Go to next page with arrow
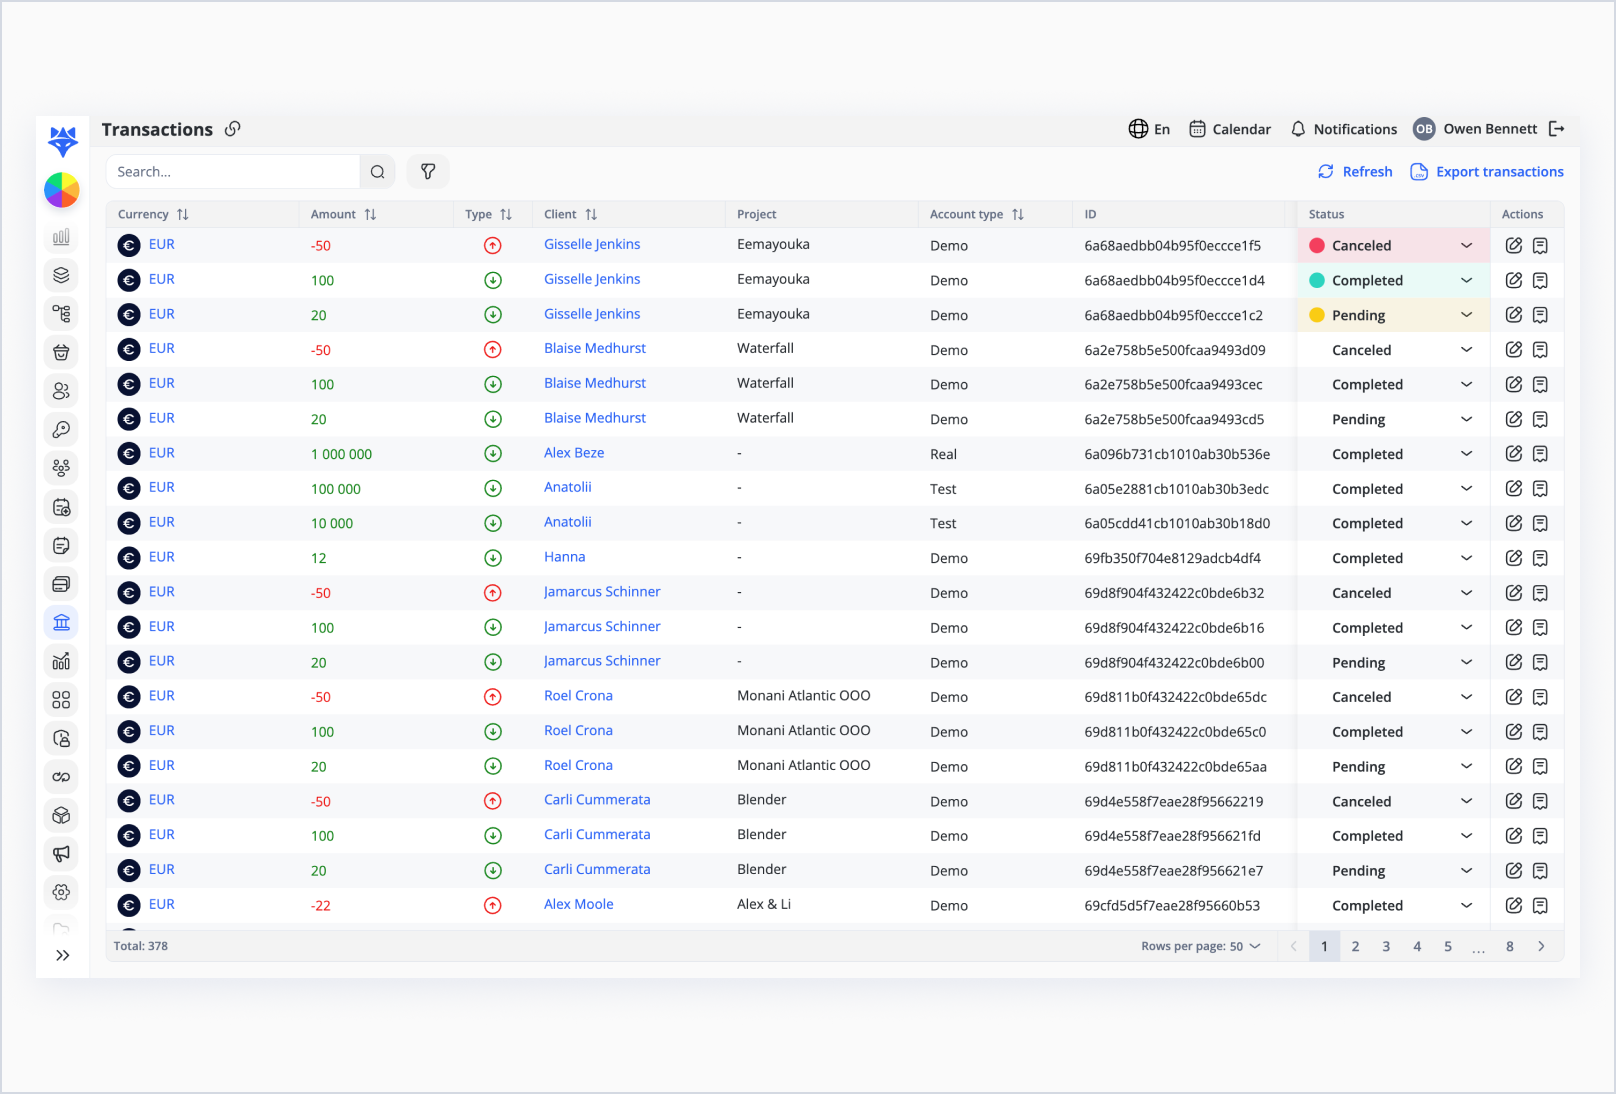The image size is (1616, 1094). [1541, 946]
